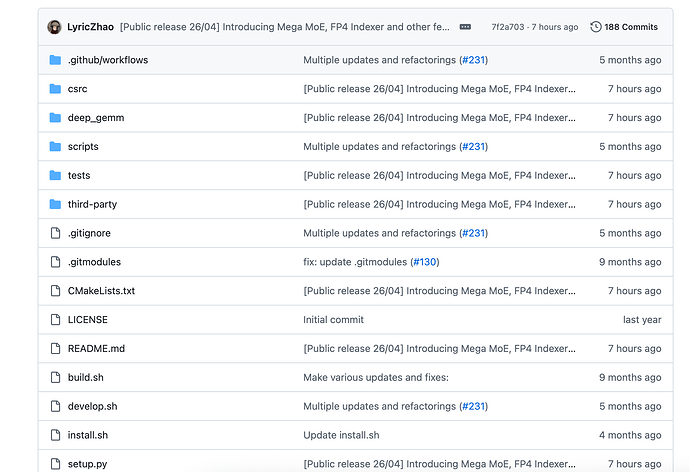
Task: Open third-party row Public release commit message
Action: pyautogui.click(x=439, y=204)
